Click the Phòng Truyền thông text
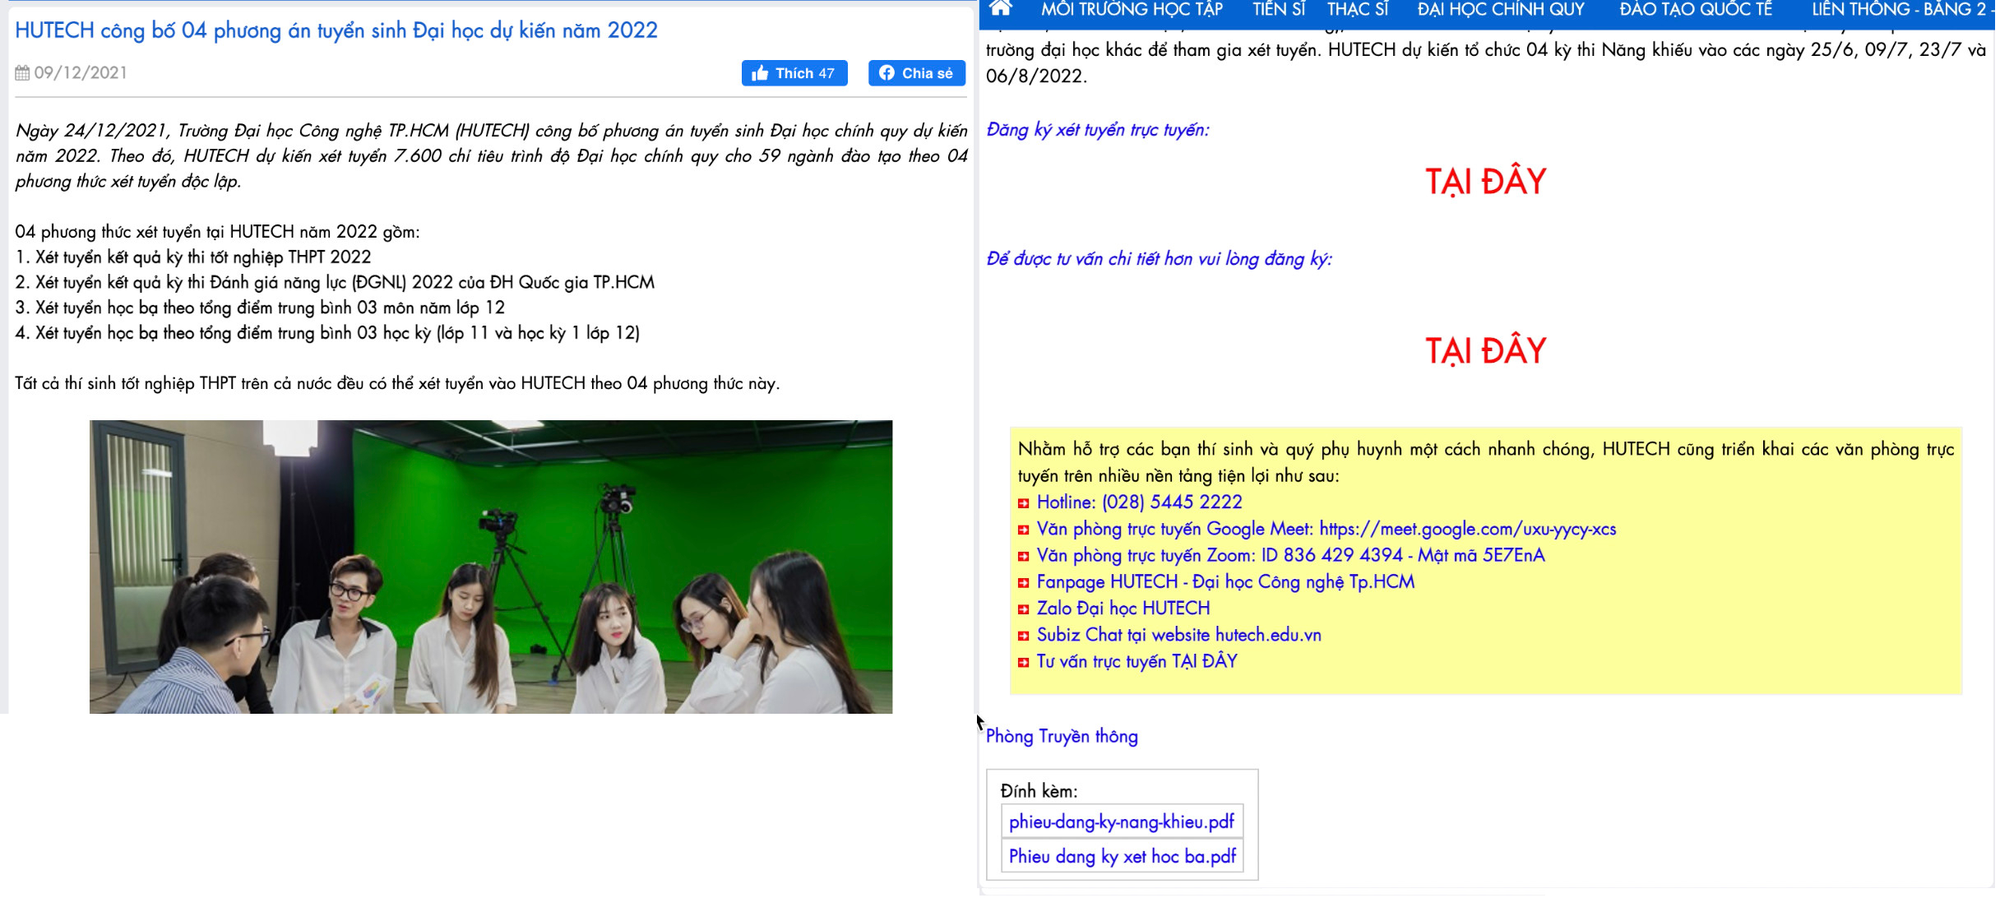2000x921 pixels. coord(1061,737)
